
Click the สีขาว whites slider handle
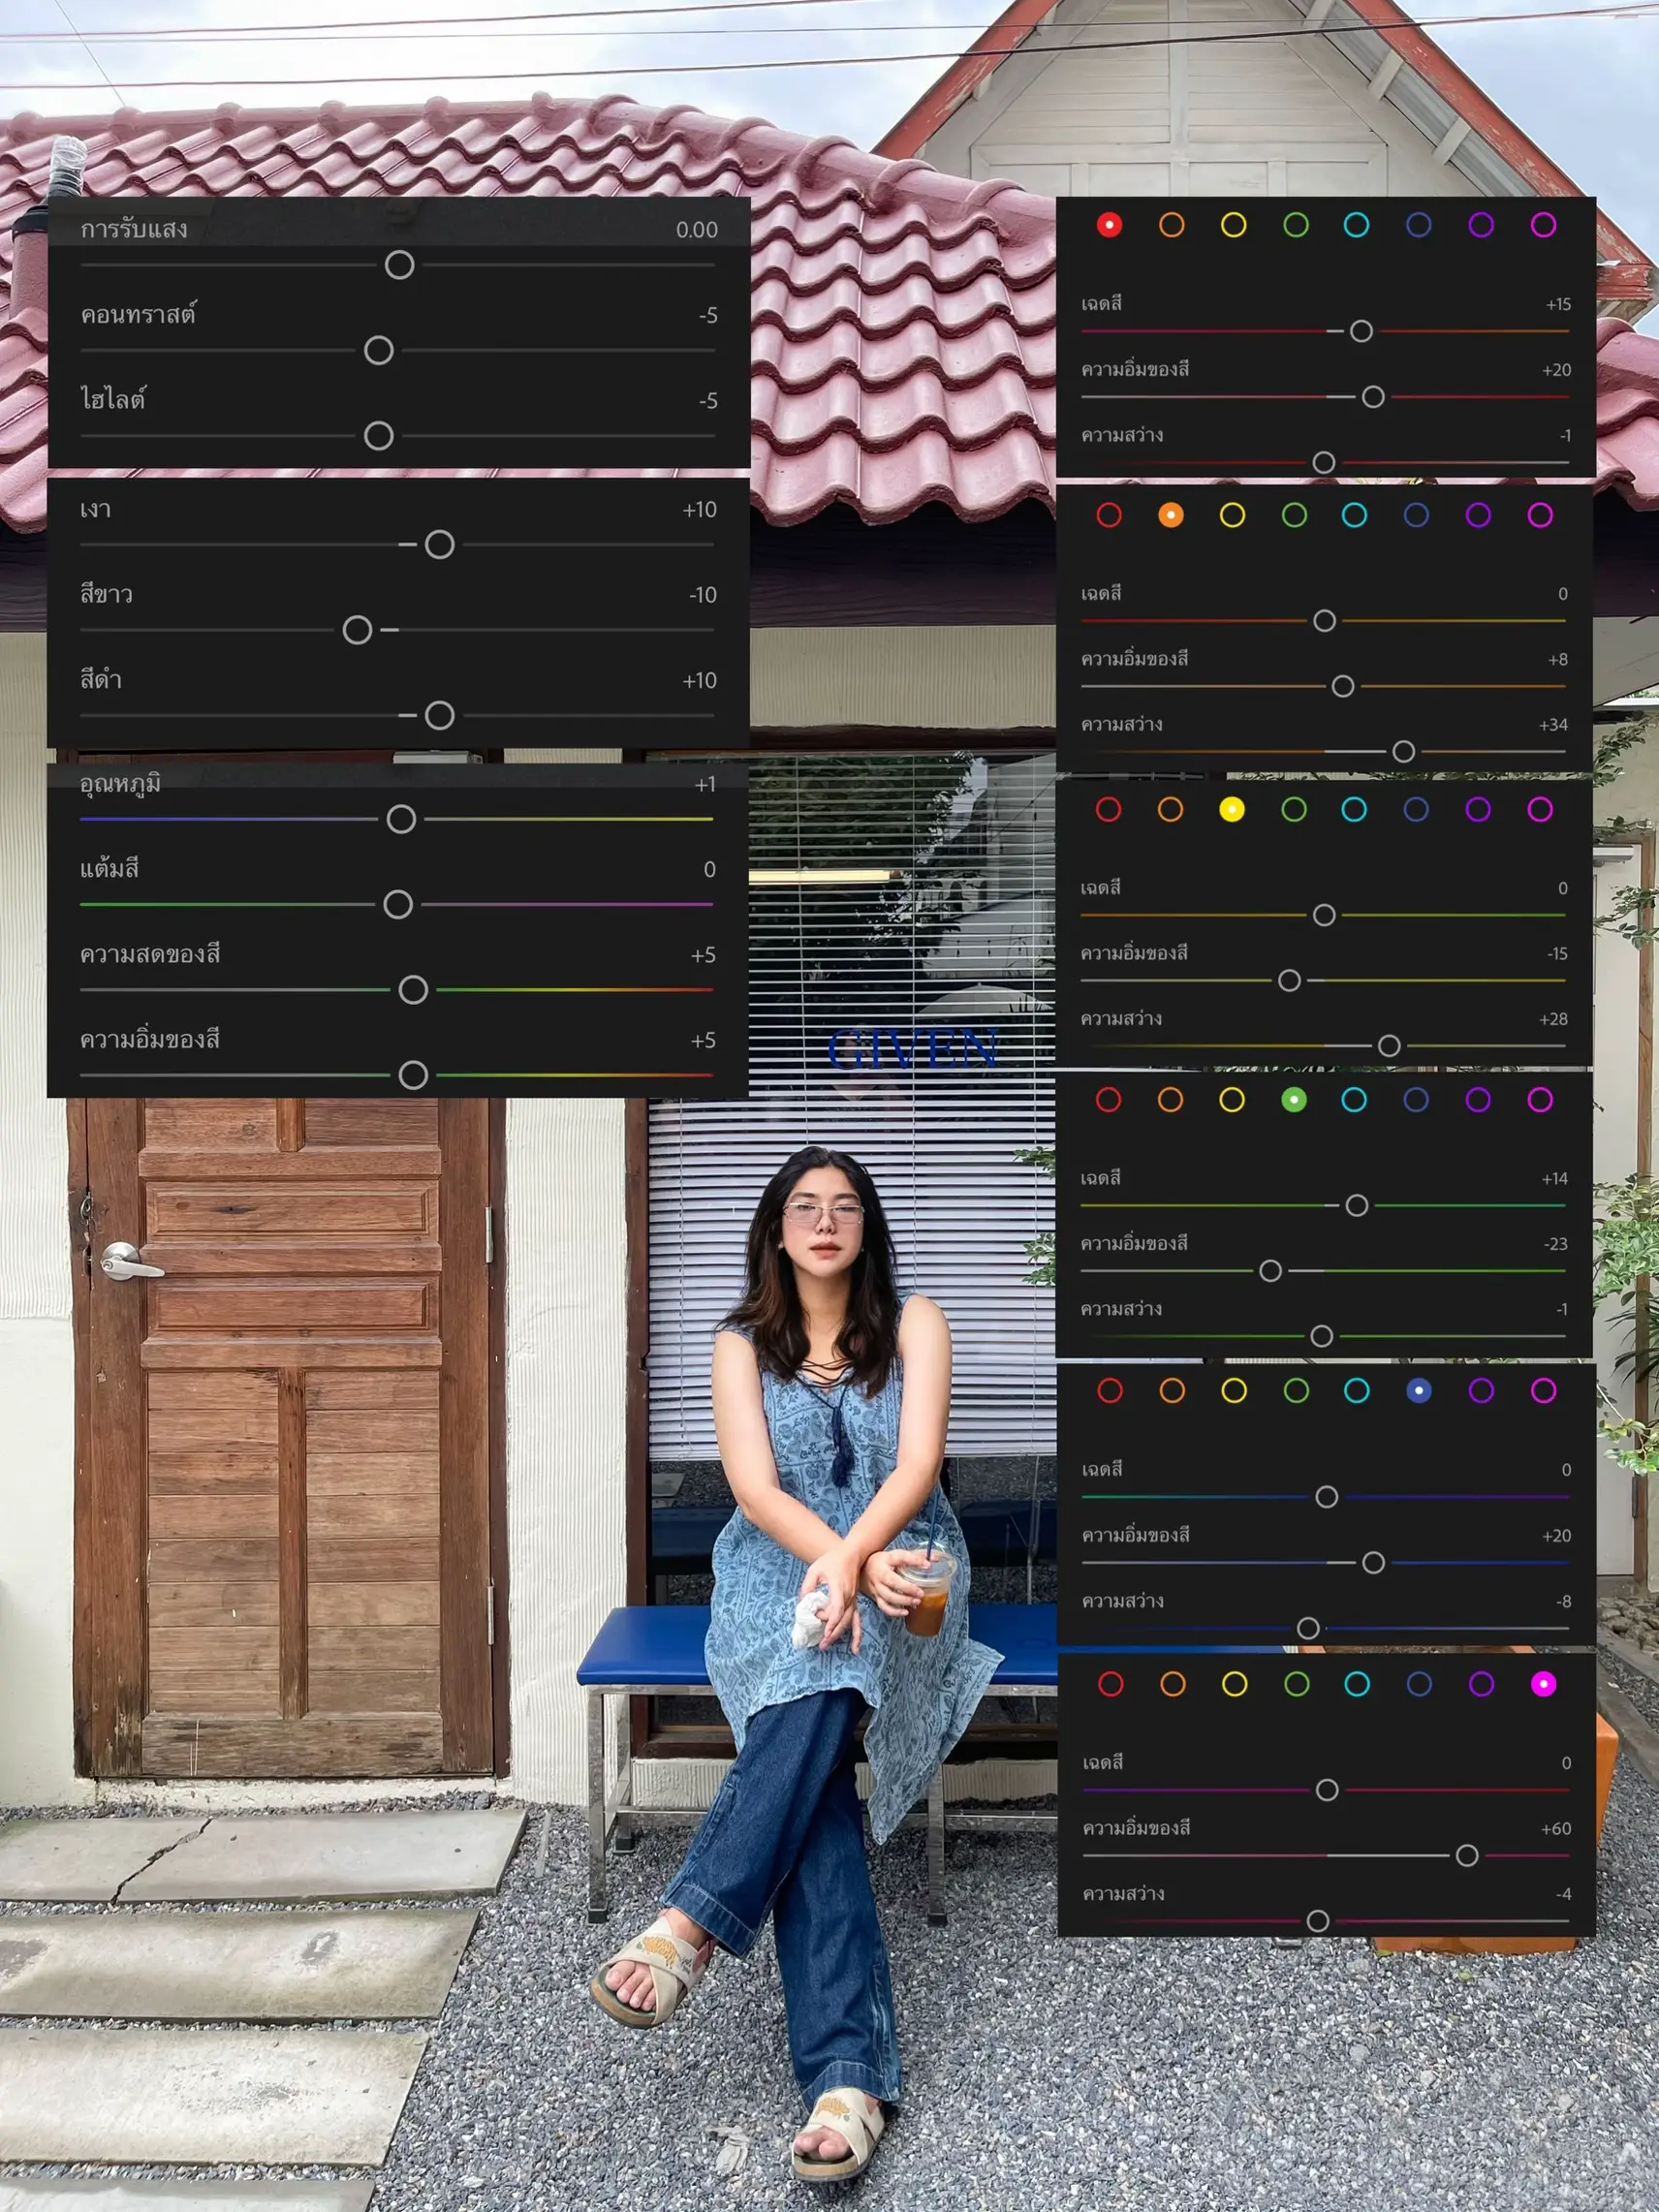357,630
